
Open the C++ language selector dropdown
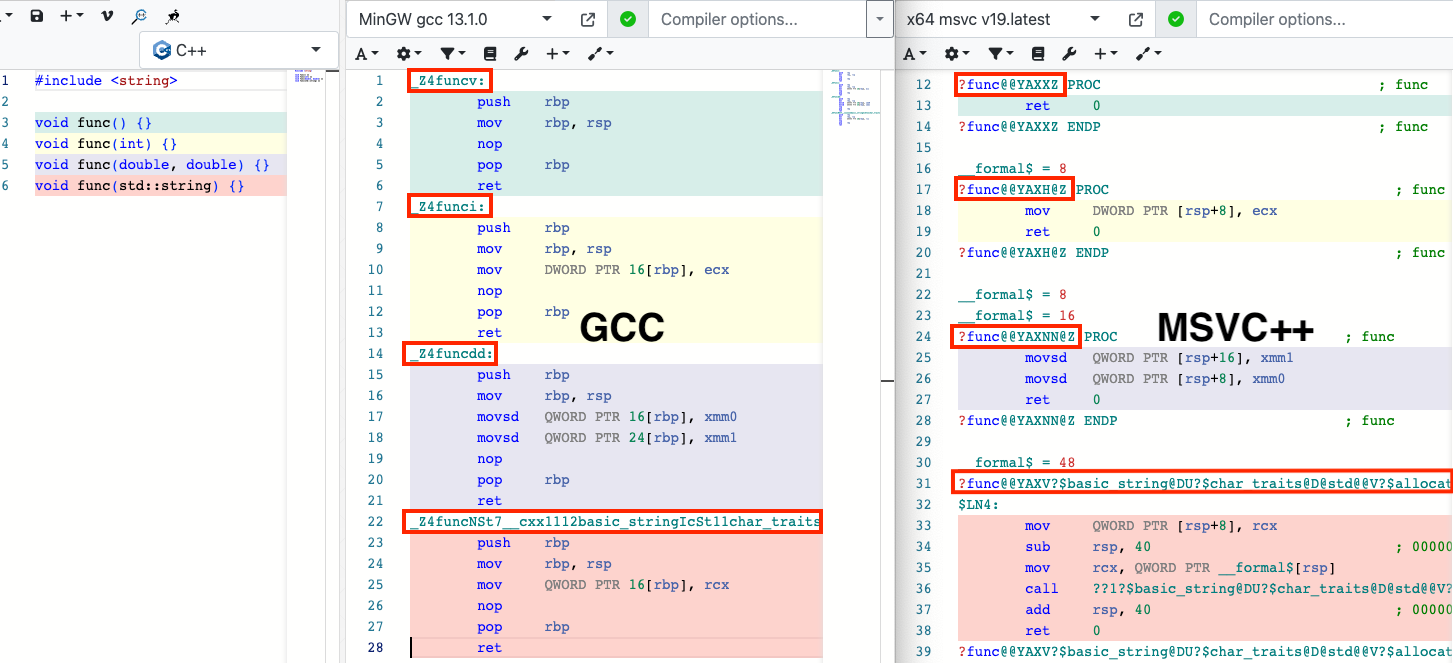coord(238,50)
